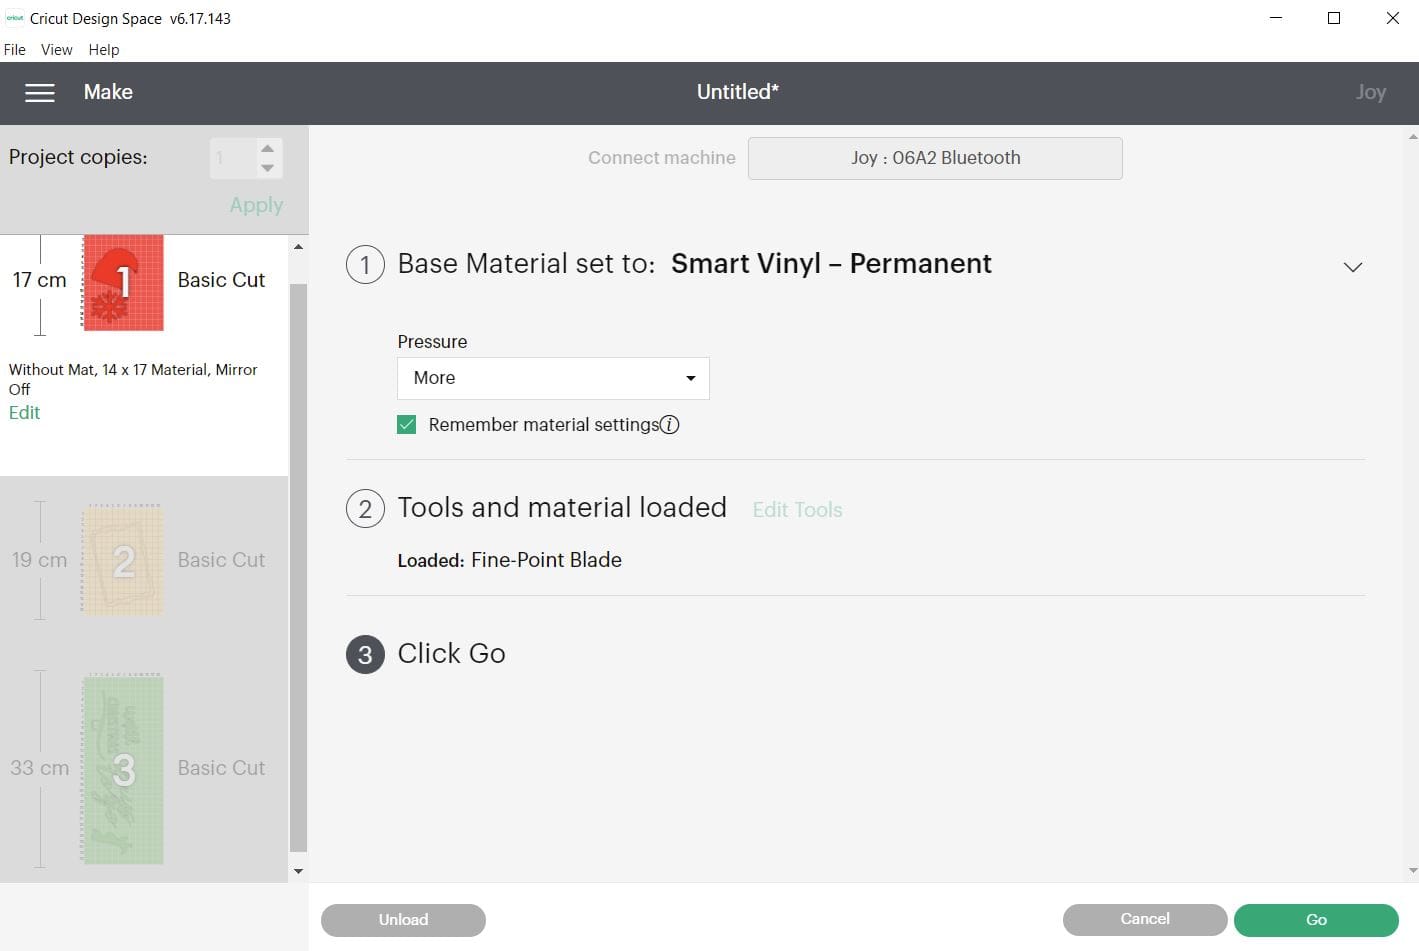Click the green Go button

[x=1316, y=920]
